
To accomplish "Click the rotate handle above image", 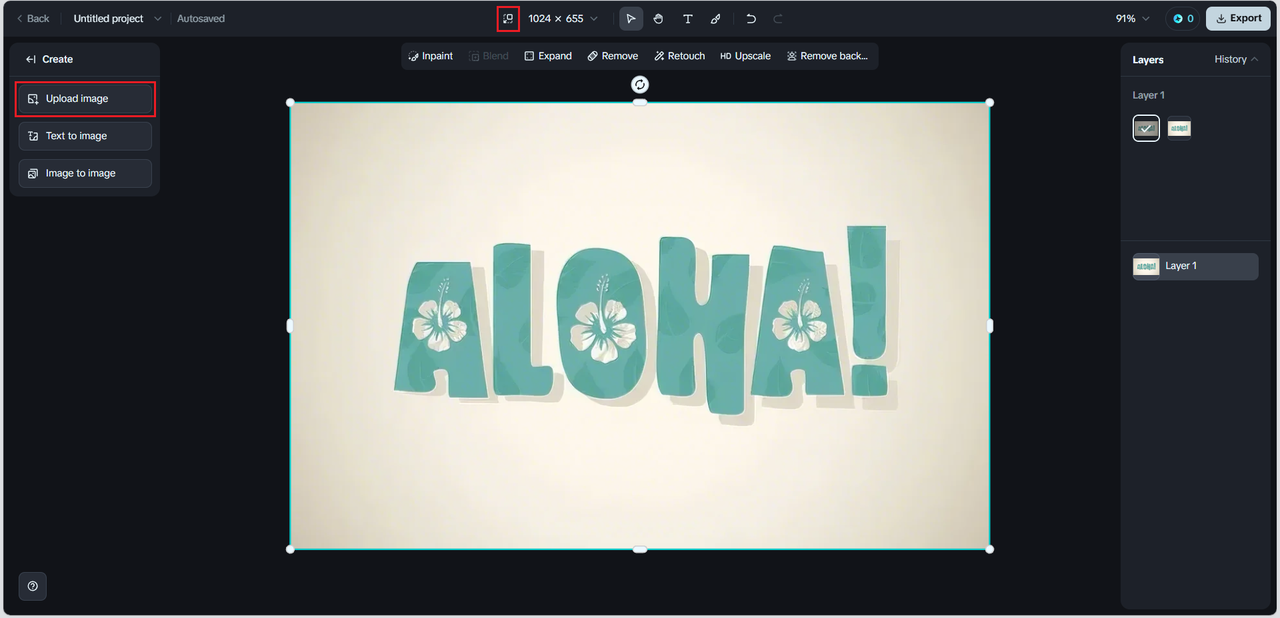I will point(640,85).
